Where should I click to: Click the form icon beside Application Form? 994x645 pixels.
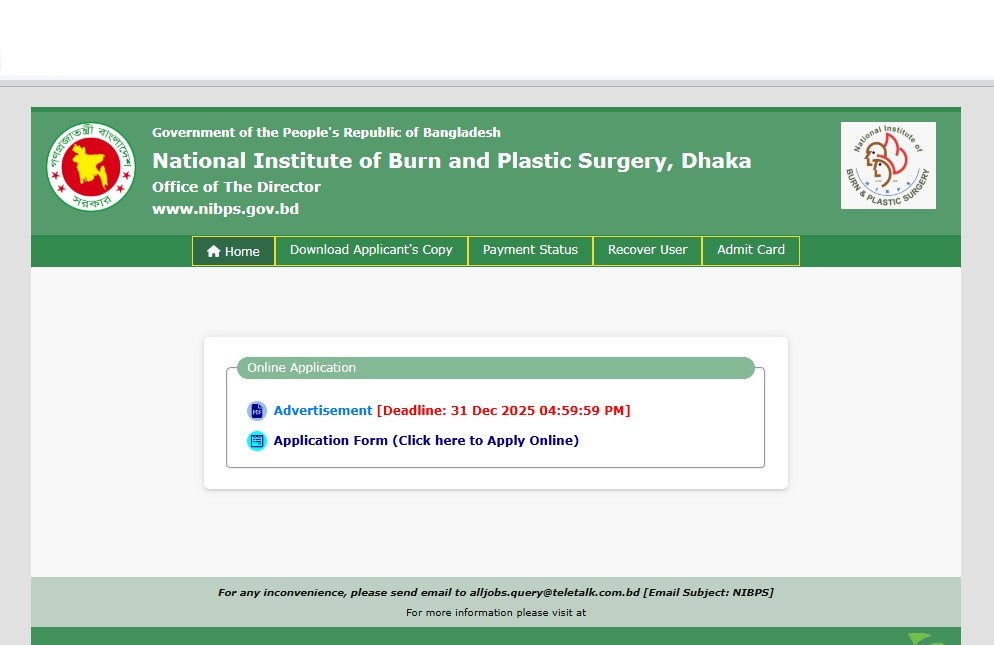[257, 441]
